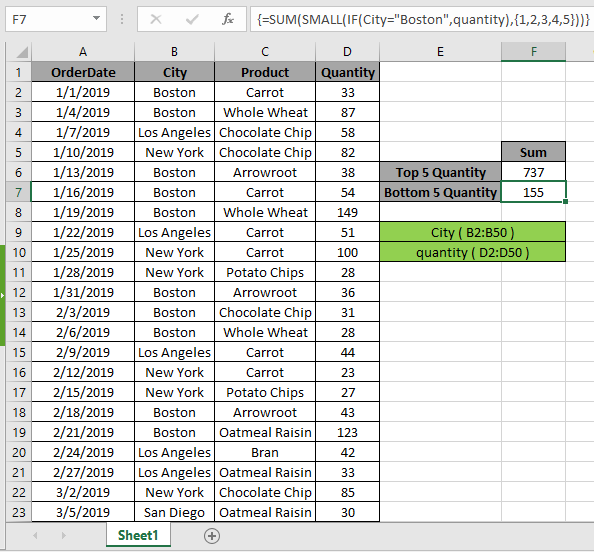
Task: Add a new sheet with plus icon
Action: 212,536
